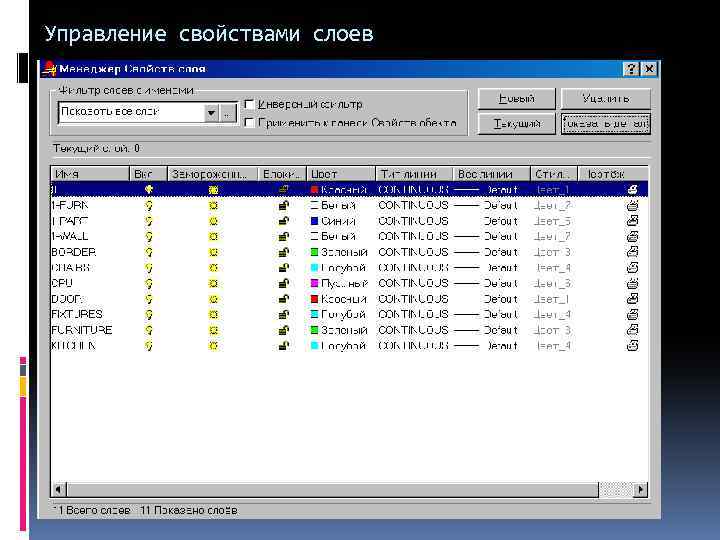This screenshot has width=720, height=540.
Task: Sort by the Тип линии column header
Action: coord(414,174)
